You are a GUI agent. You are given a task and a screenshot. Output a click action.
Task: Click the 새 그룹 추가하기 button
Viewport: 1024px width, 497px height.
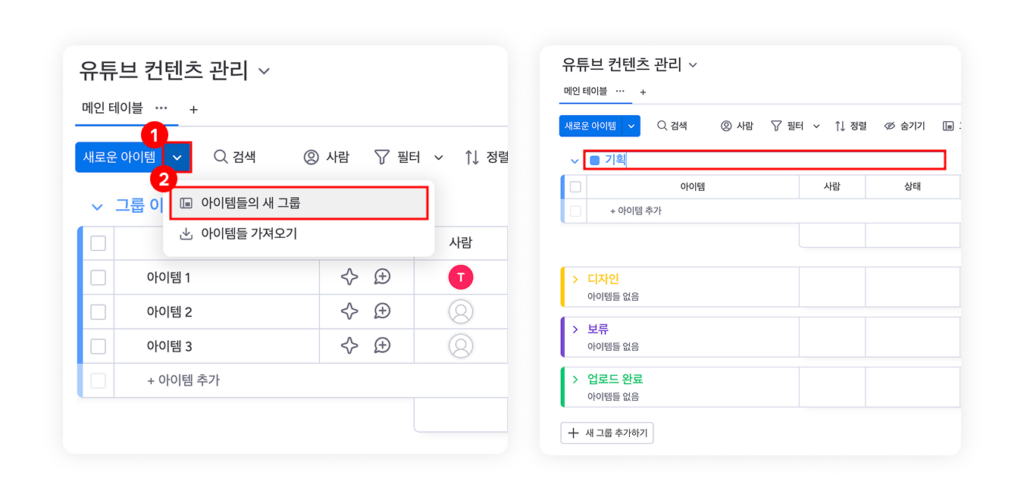pyautogui.click(x=607, y=432)
